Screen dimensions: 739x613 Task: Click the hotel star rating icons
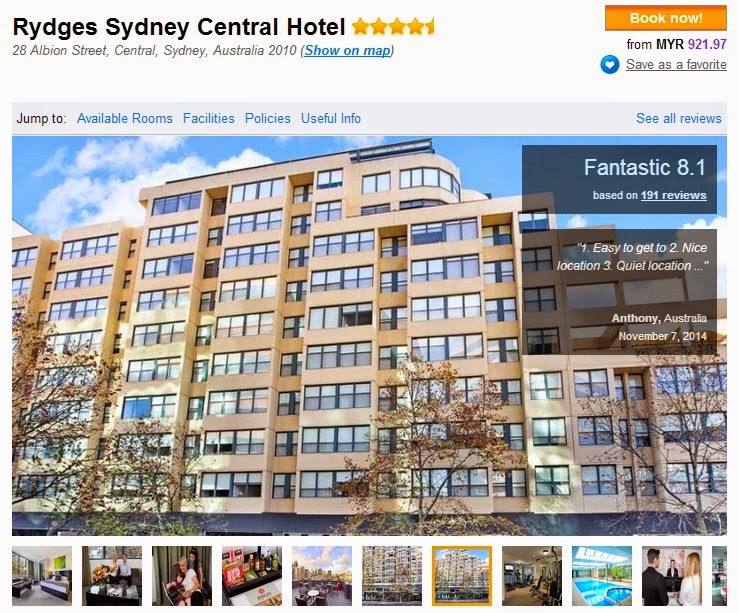tap(393, 27)
